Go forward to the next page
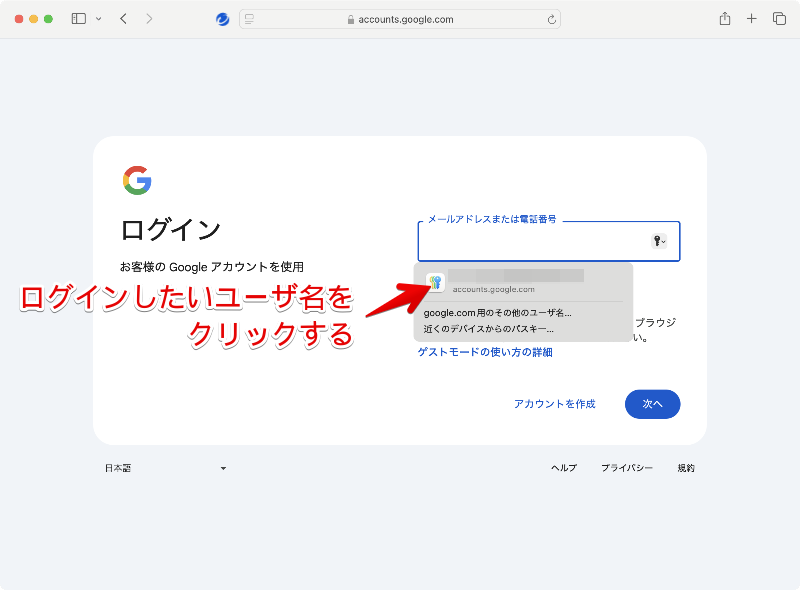 [x=149, y=19]
